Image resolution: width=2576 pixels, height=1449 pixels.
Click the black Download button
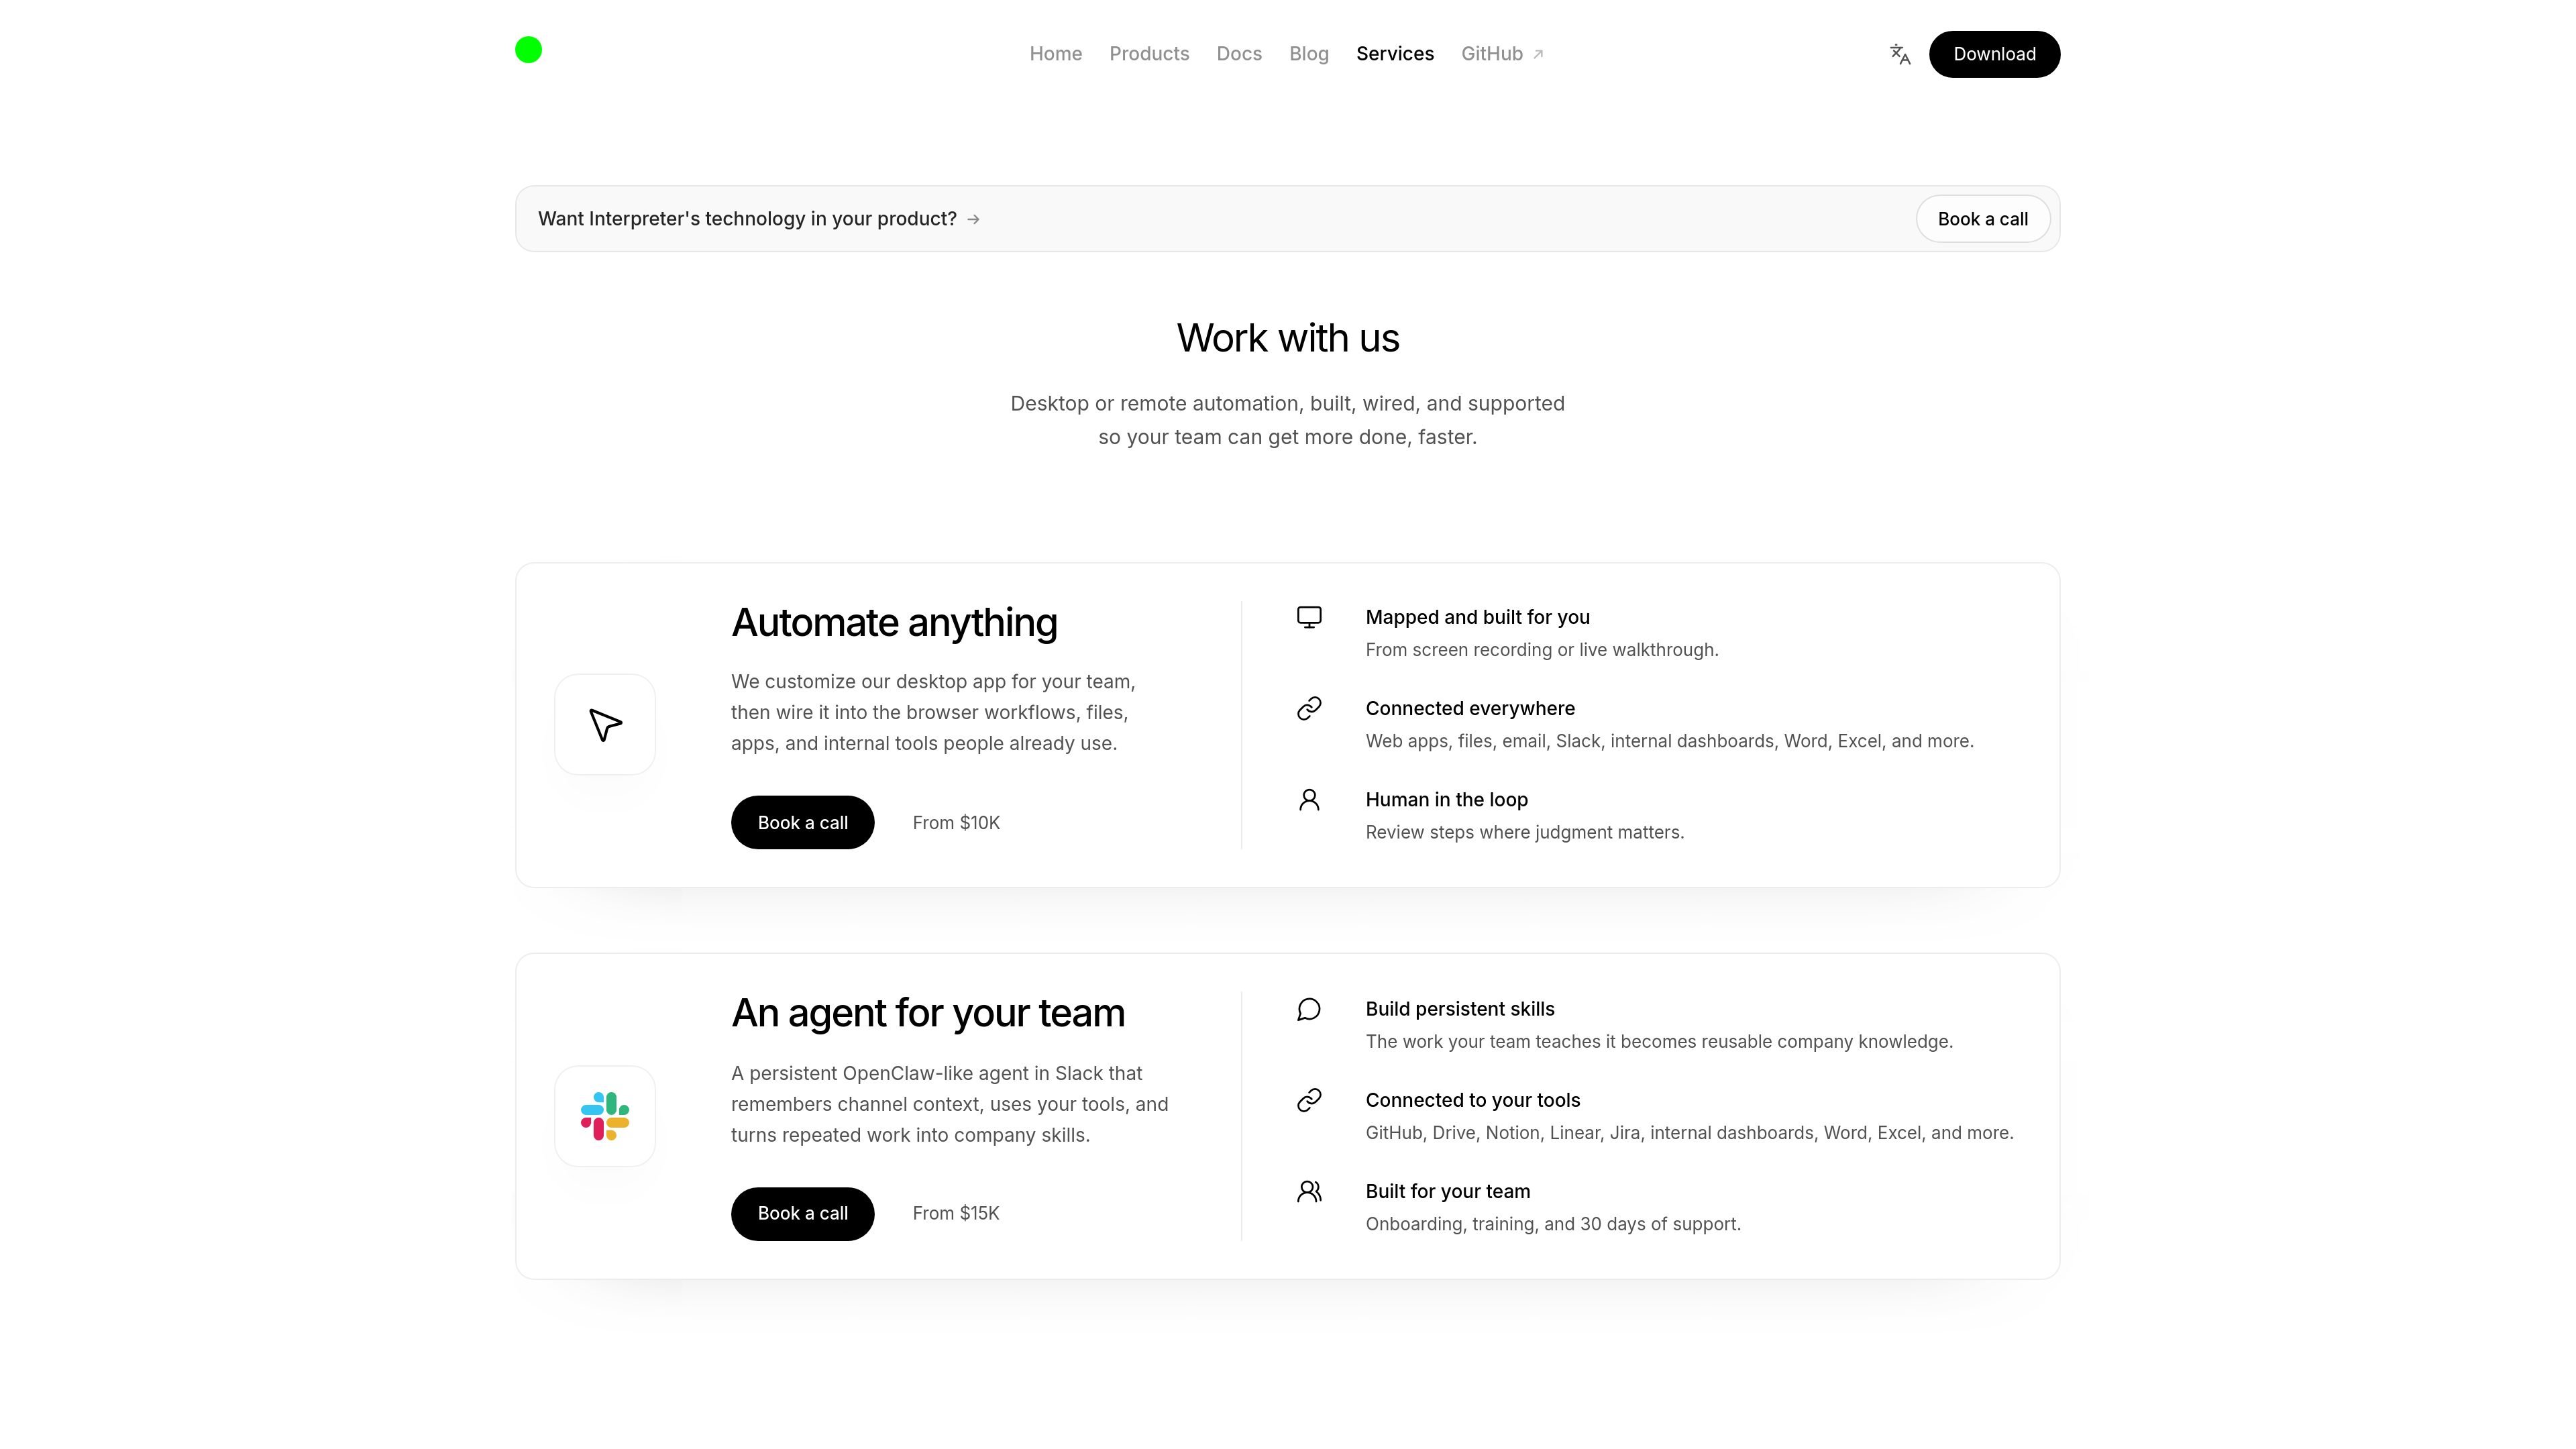pyautogui.click(x=1994, y=54)
